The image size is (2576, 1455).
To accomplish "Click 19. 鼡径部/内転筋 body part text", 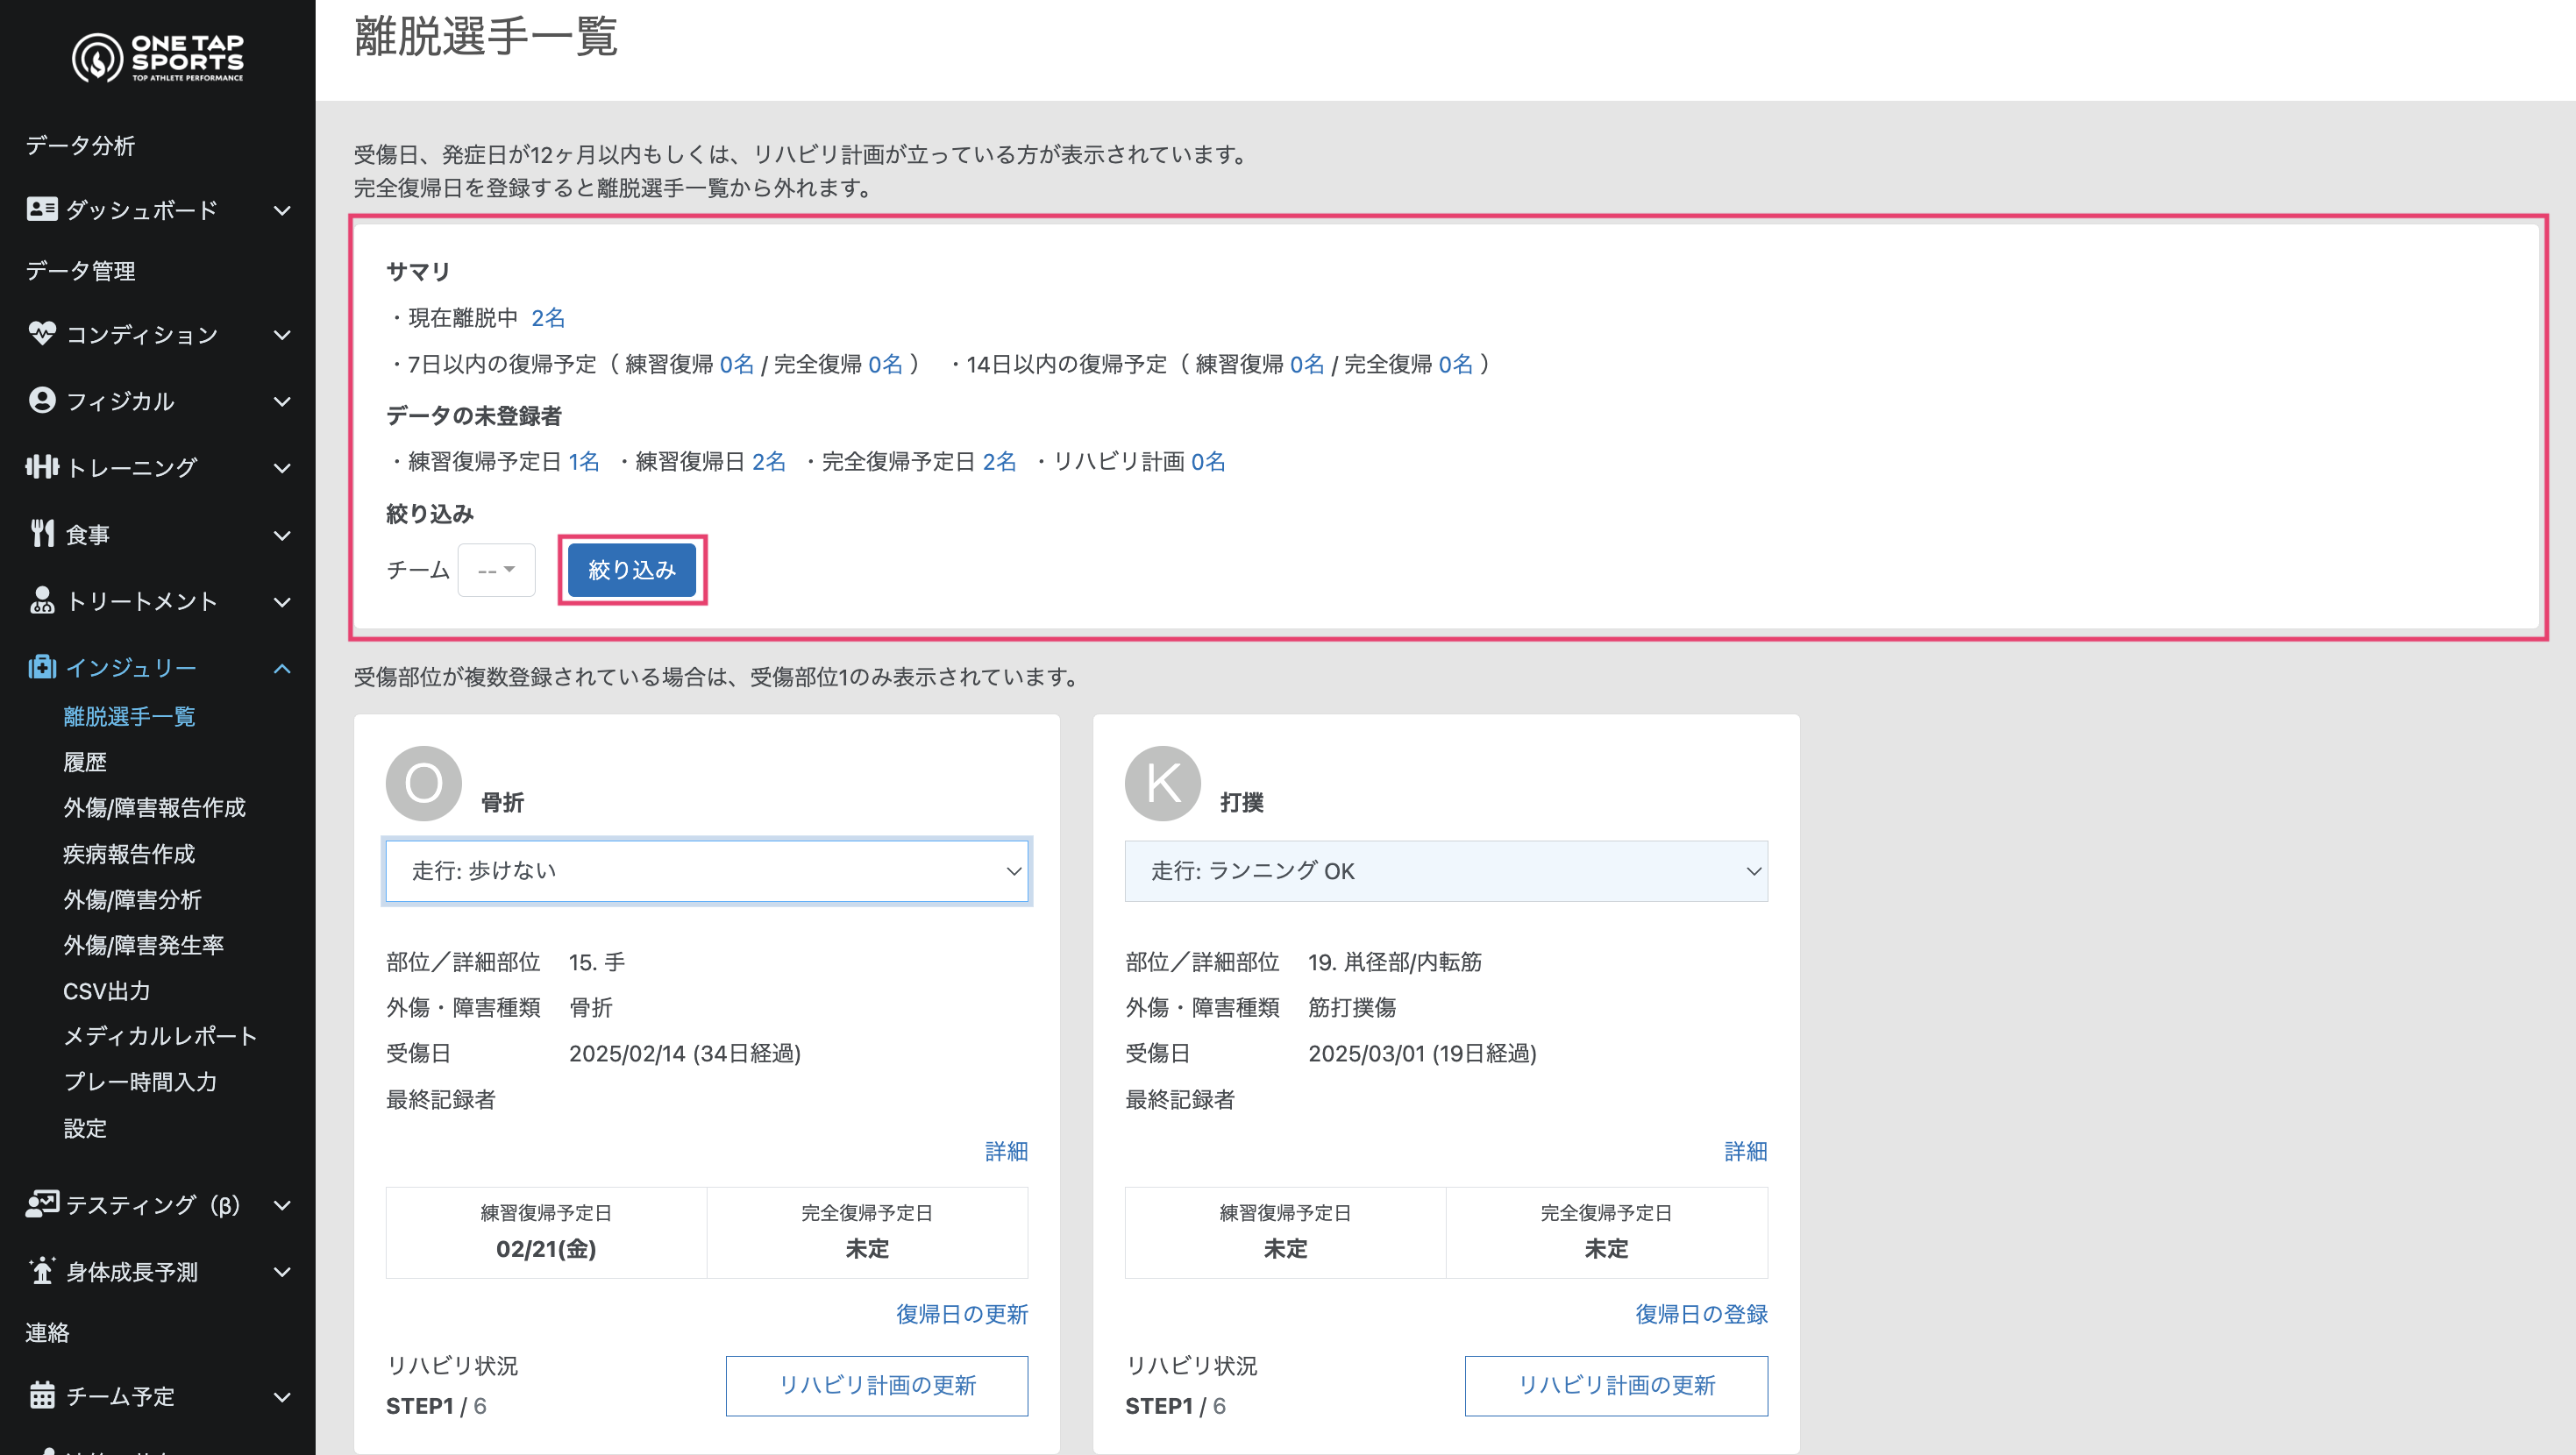I will click(x=1395, y=962).
